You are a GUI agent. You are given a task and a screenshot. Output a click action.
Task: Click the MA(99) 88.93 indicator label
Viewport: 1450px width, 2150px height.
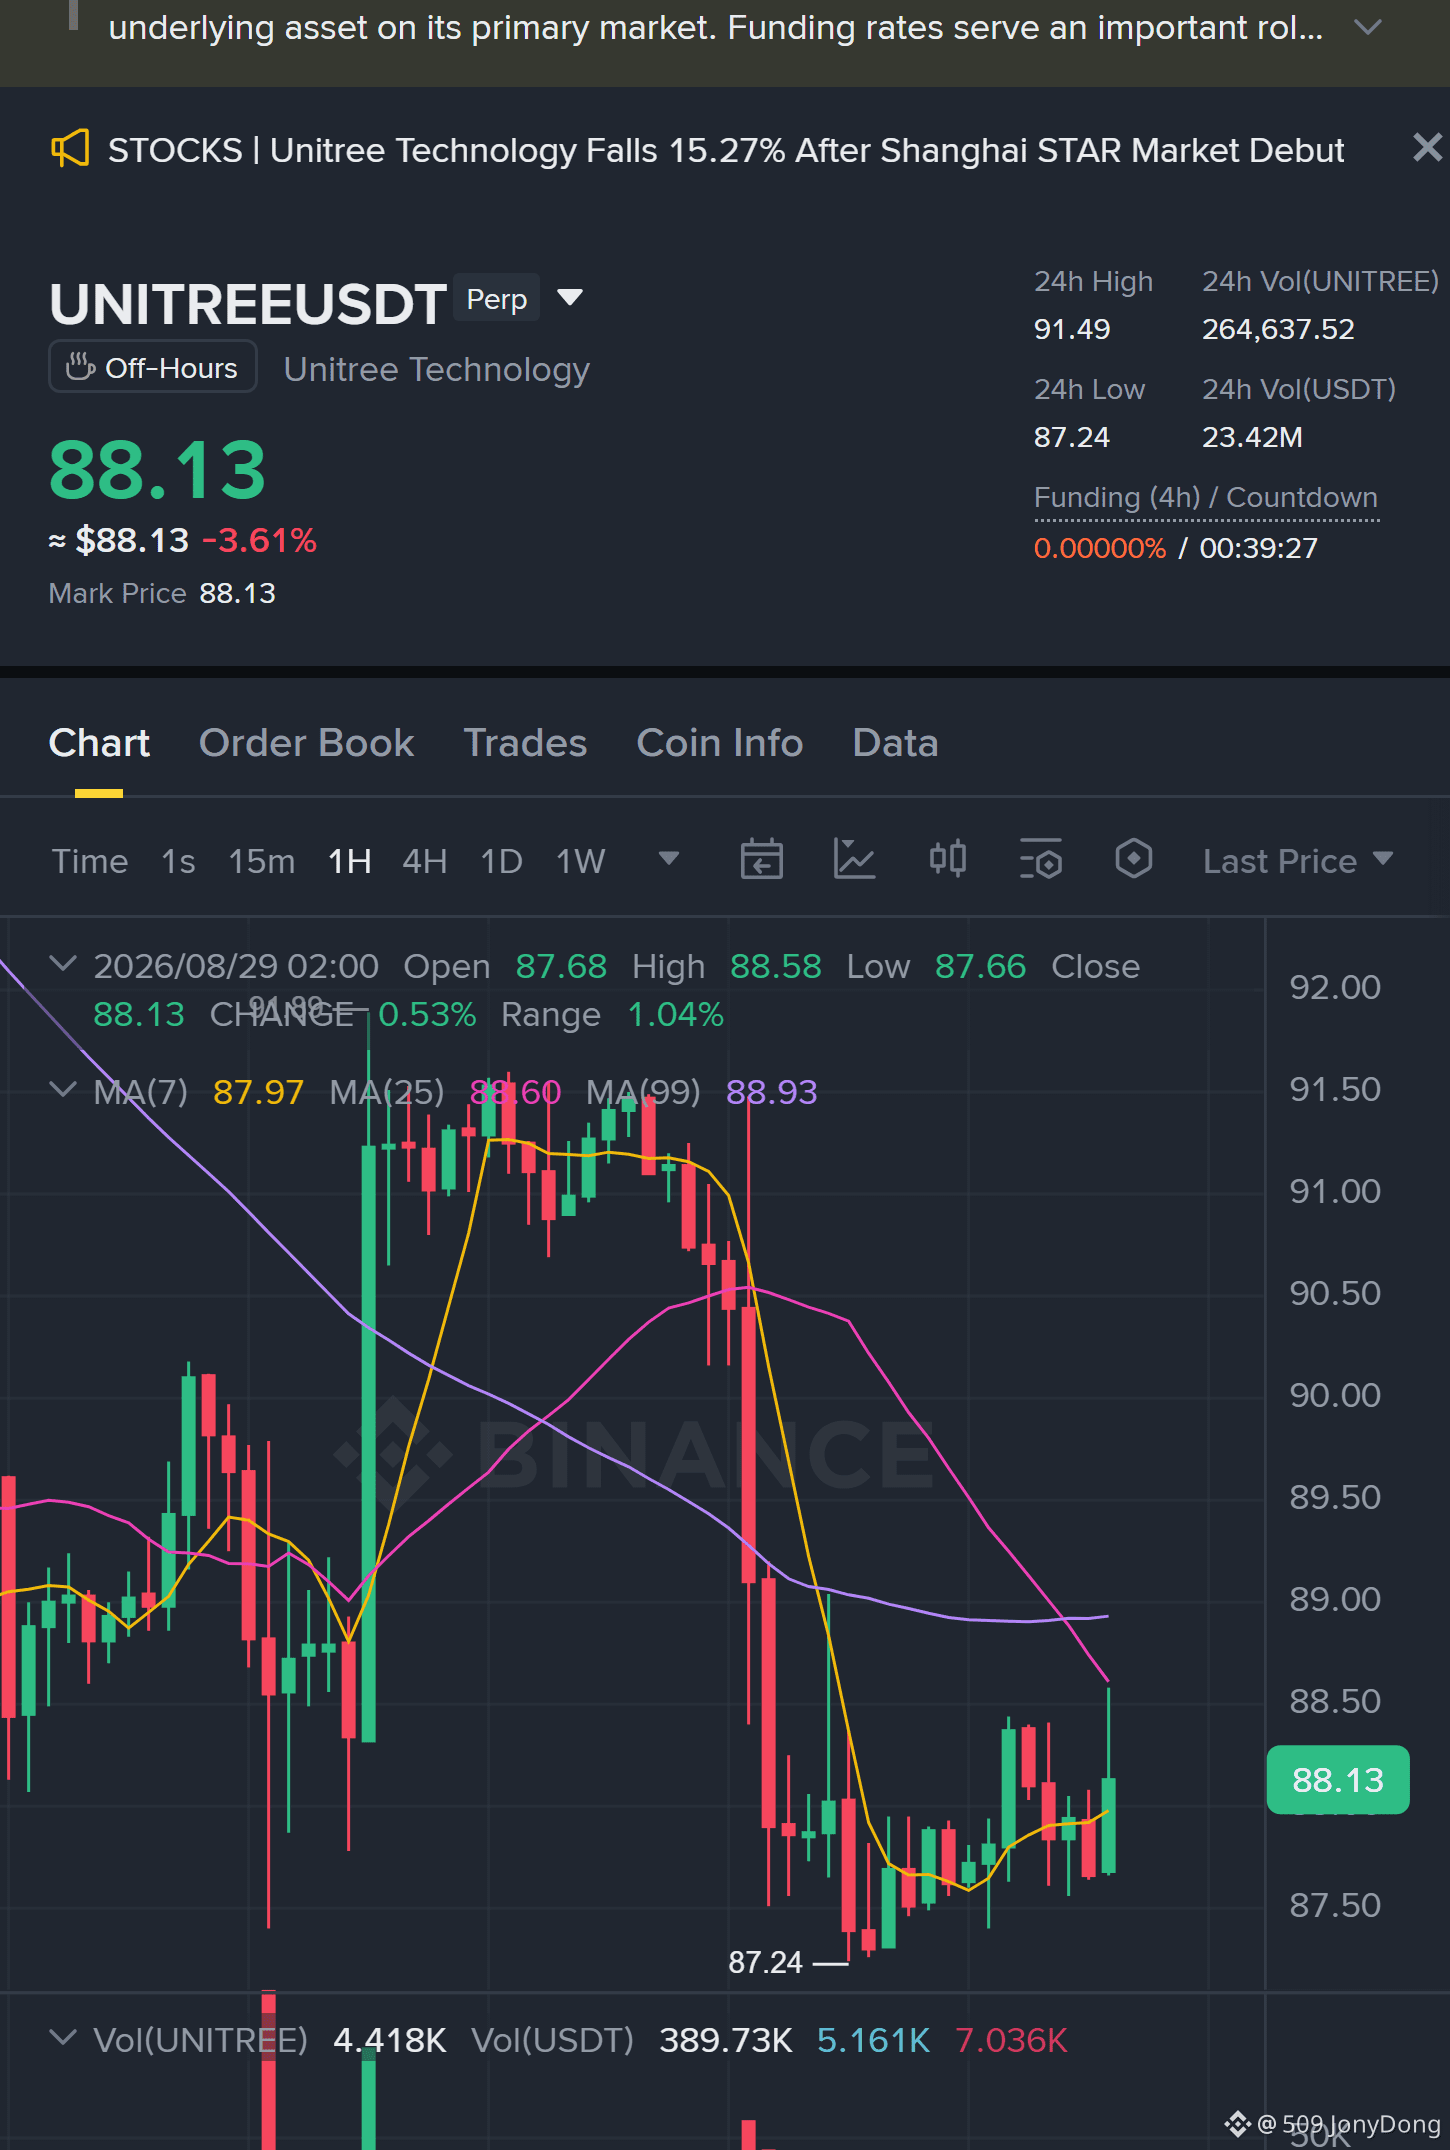(701, 1092)
